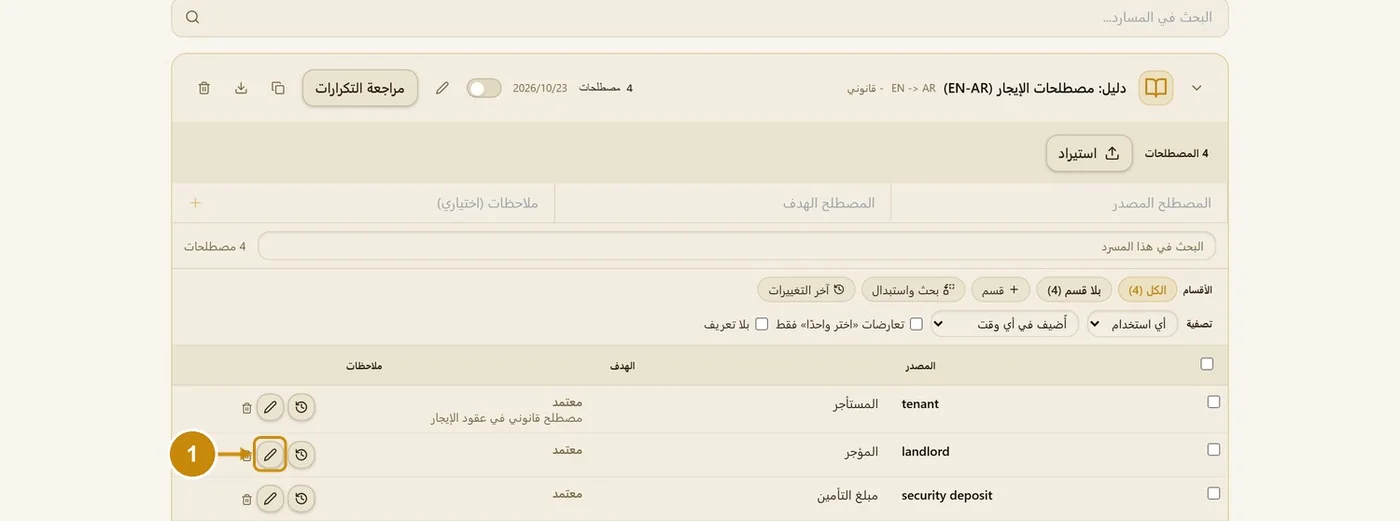This screenshot has height=521, width=1400.
Task: Click the source term security deposit
Action: coord(947,496)
